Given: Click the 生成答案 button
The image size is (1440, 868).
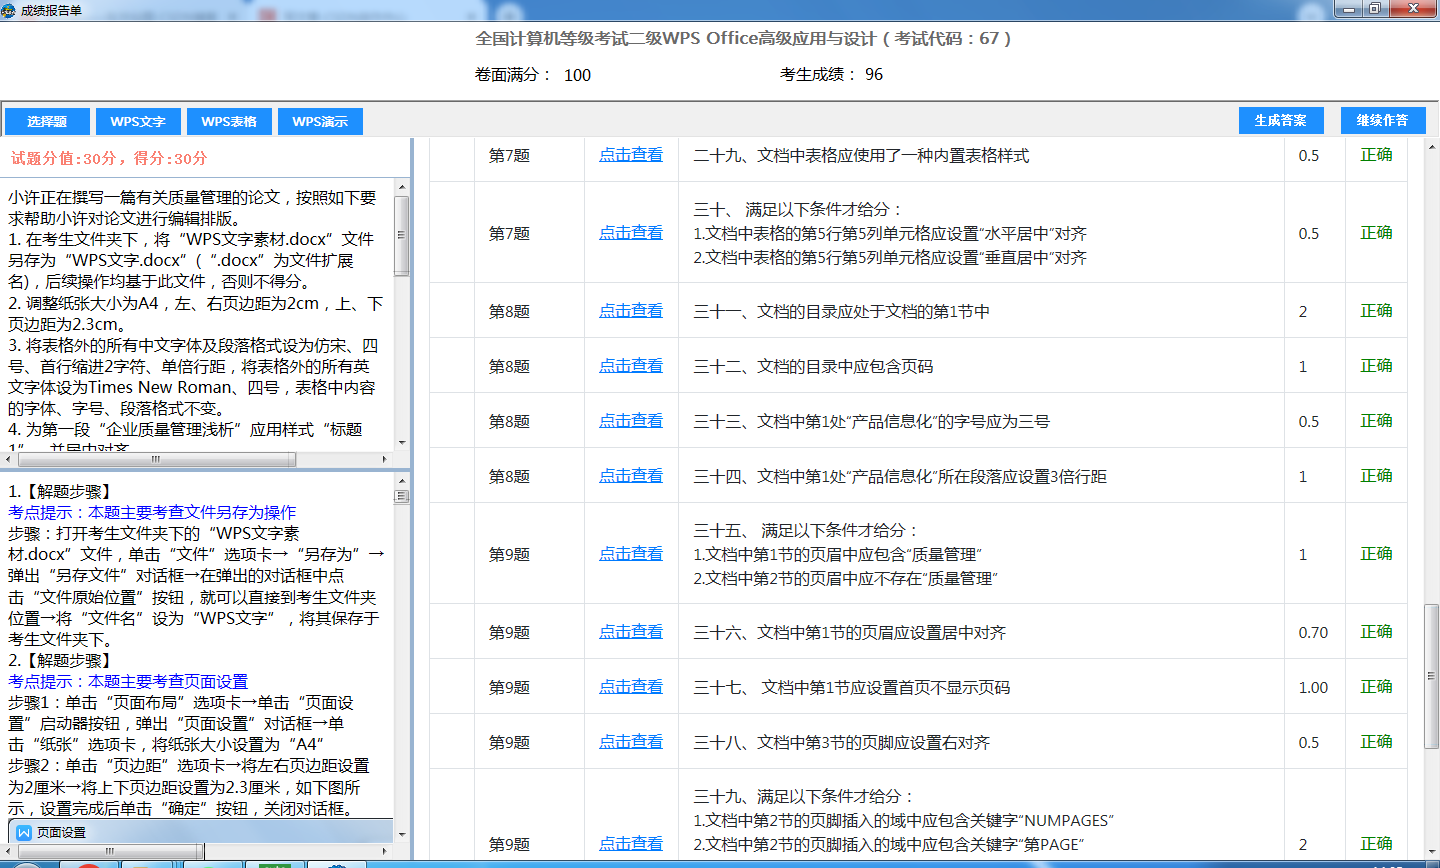Looking at the screenshot, I should 1281,120.
